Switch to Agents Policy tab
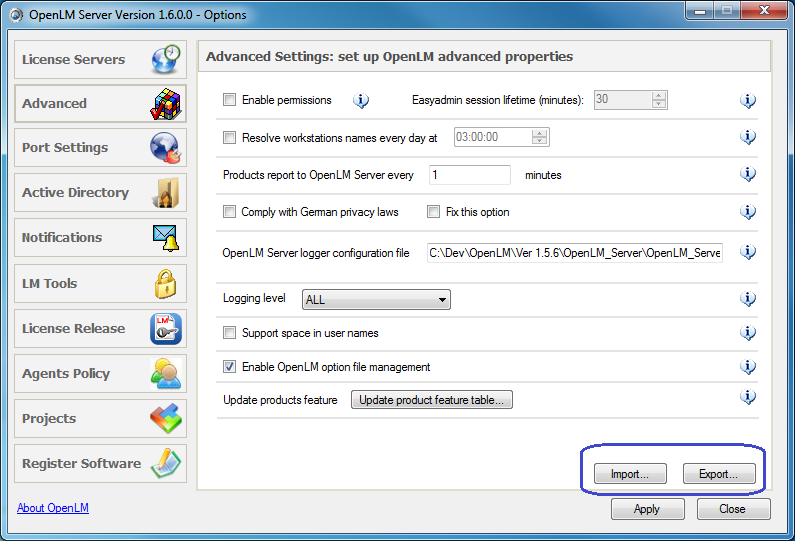The image size is (795, 541). (100, 374)
